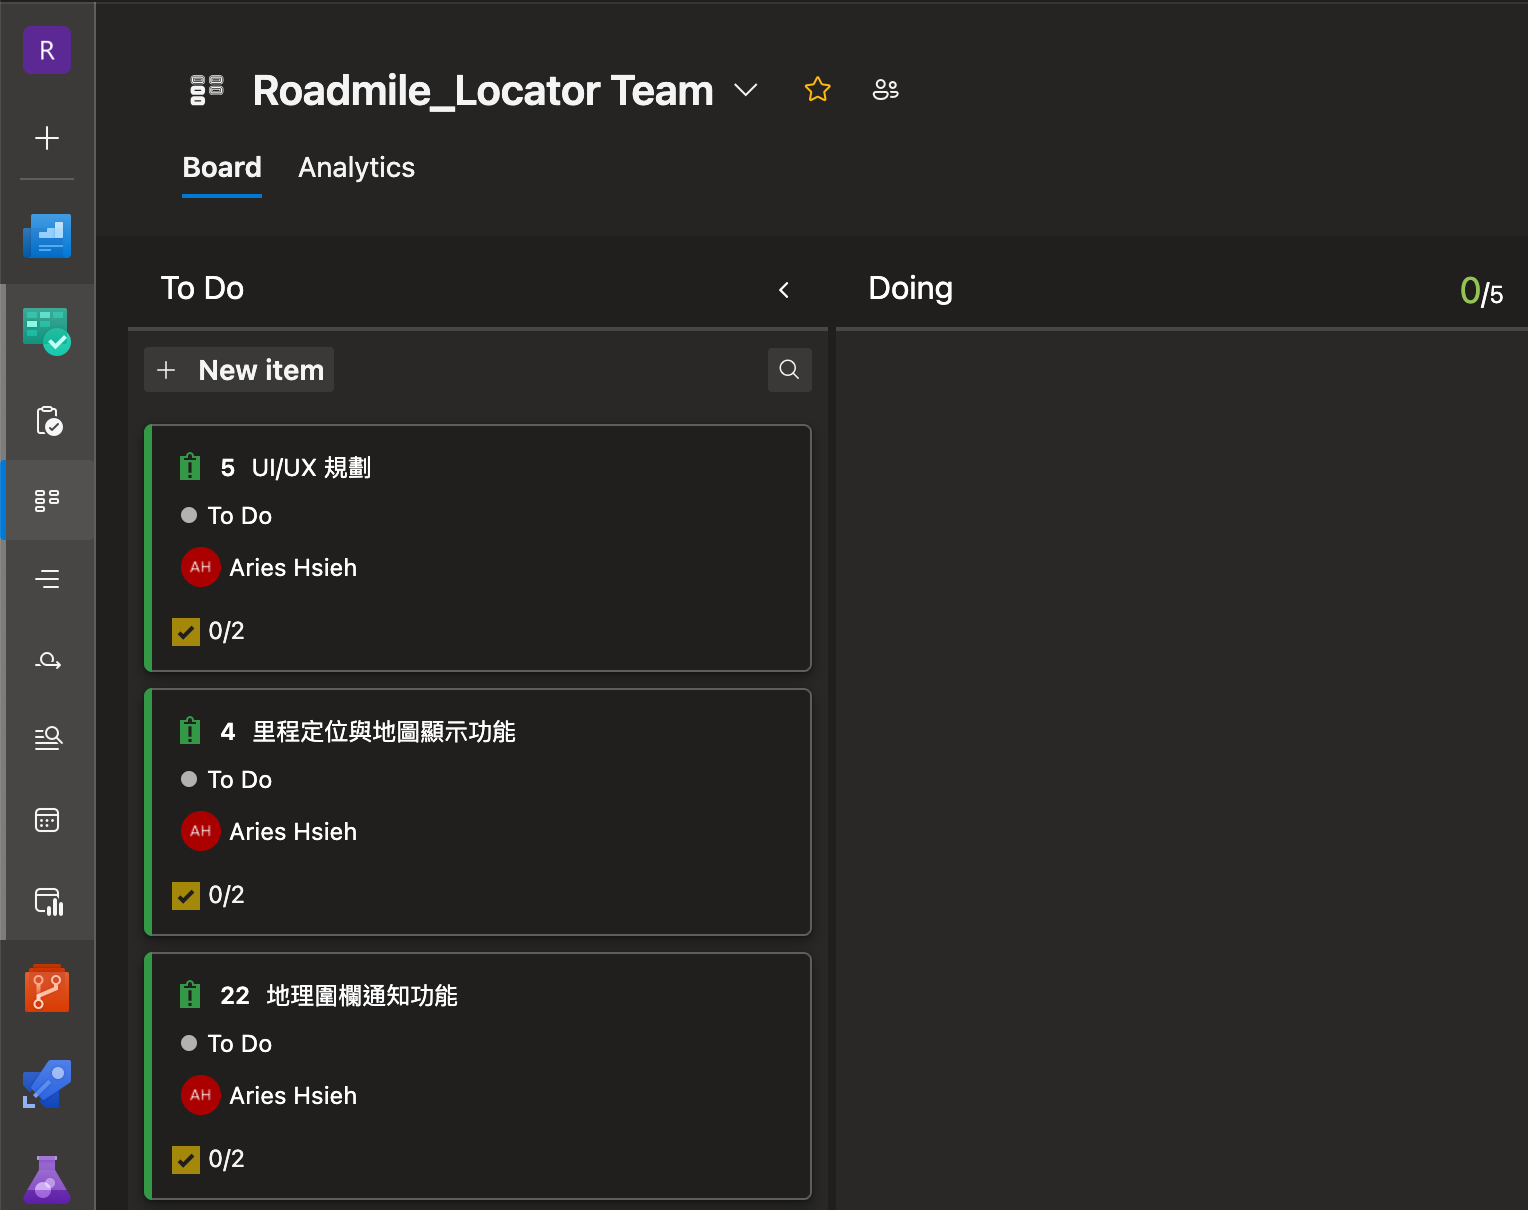Screen dimensions: 1528x1210
Task: Open Work items clipboard icon
Action: coord(47,421)
